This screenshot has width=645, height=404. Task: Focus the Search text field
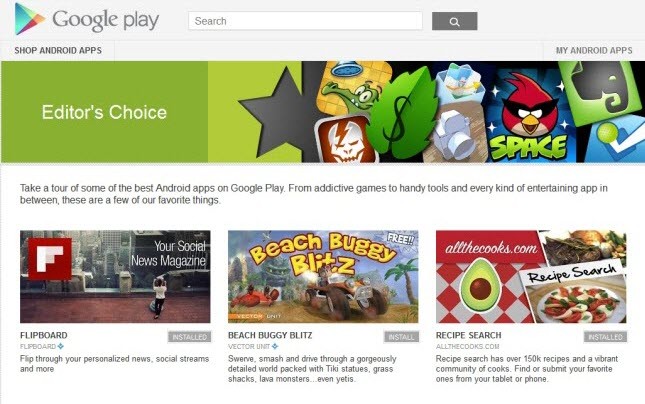tap(305, 21)
